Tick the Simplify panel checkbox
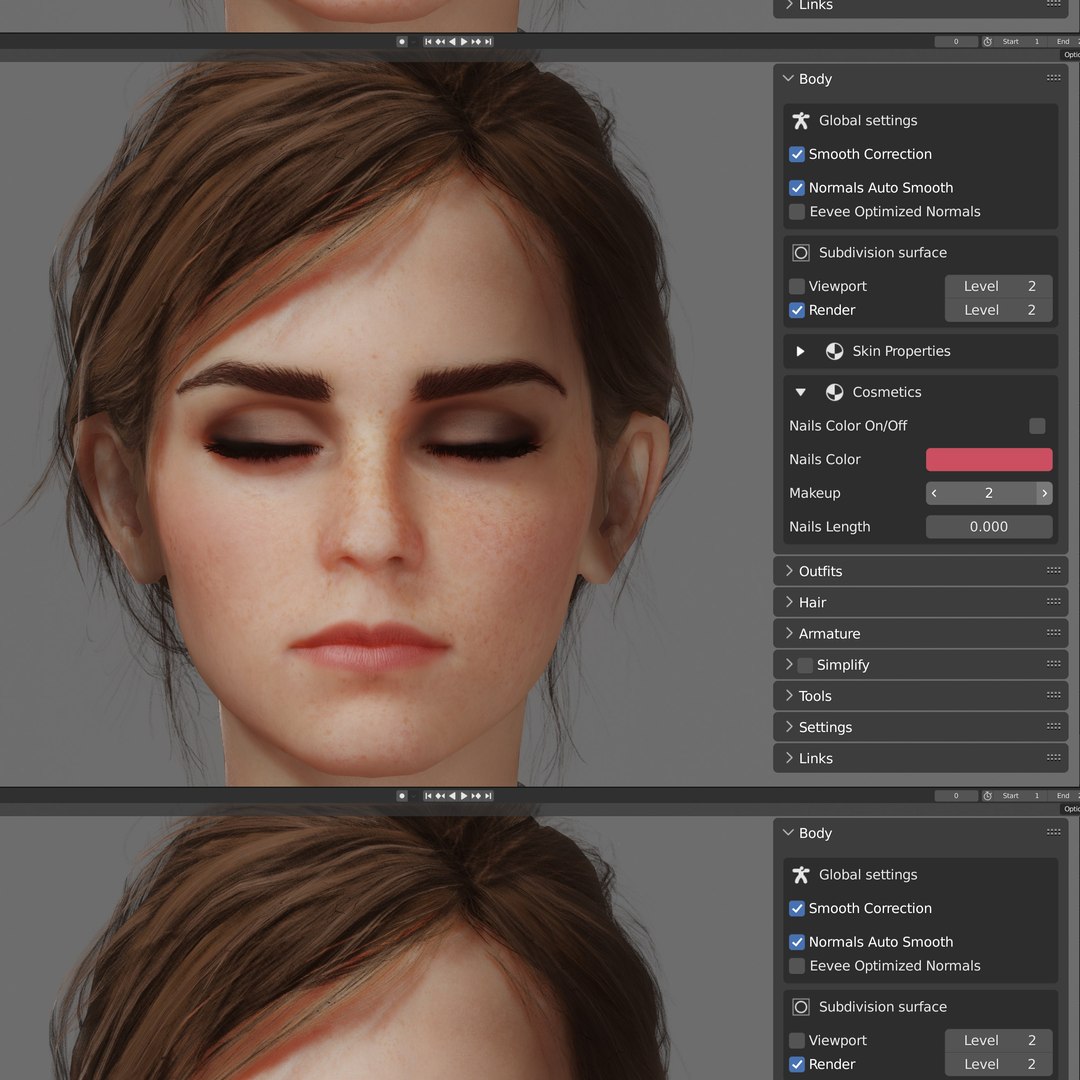This screenshot has height=1080, width=1080. (805, 665)
